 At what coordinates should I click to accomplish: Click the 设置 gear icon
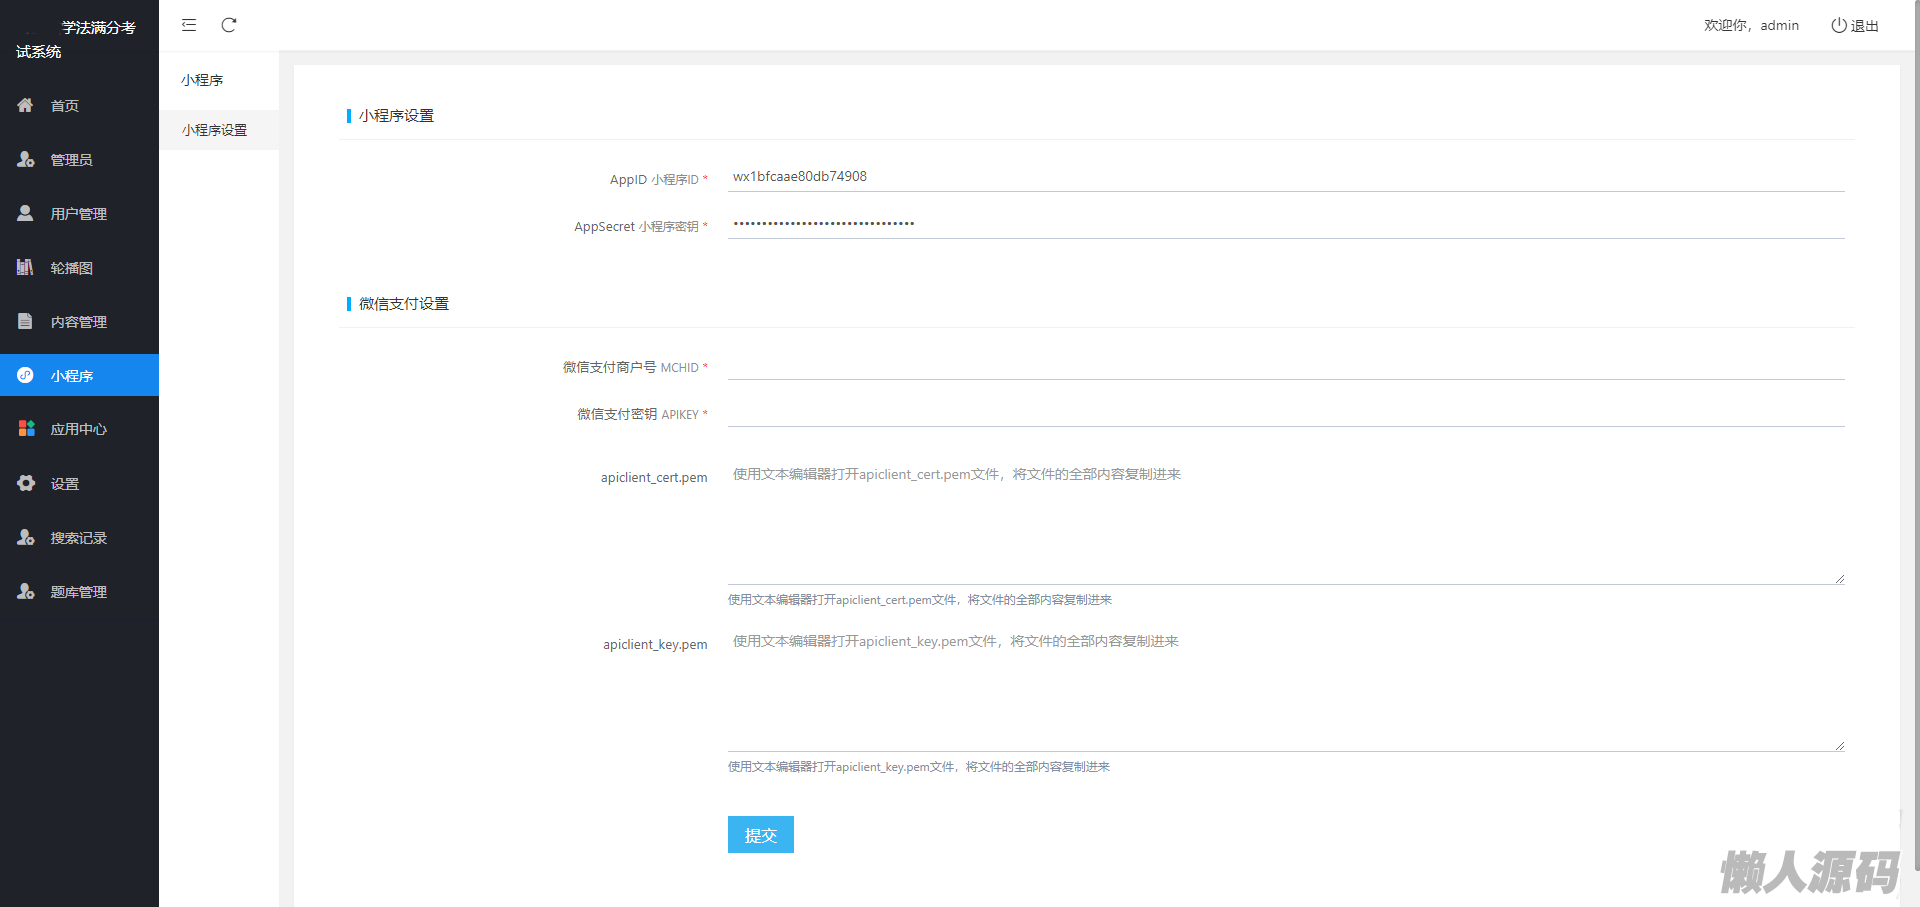[26, 483]
